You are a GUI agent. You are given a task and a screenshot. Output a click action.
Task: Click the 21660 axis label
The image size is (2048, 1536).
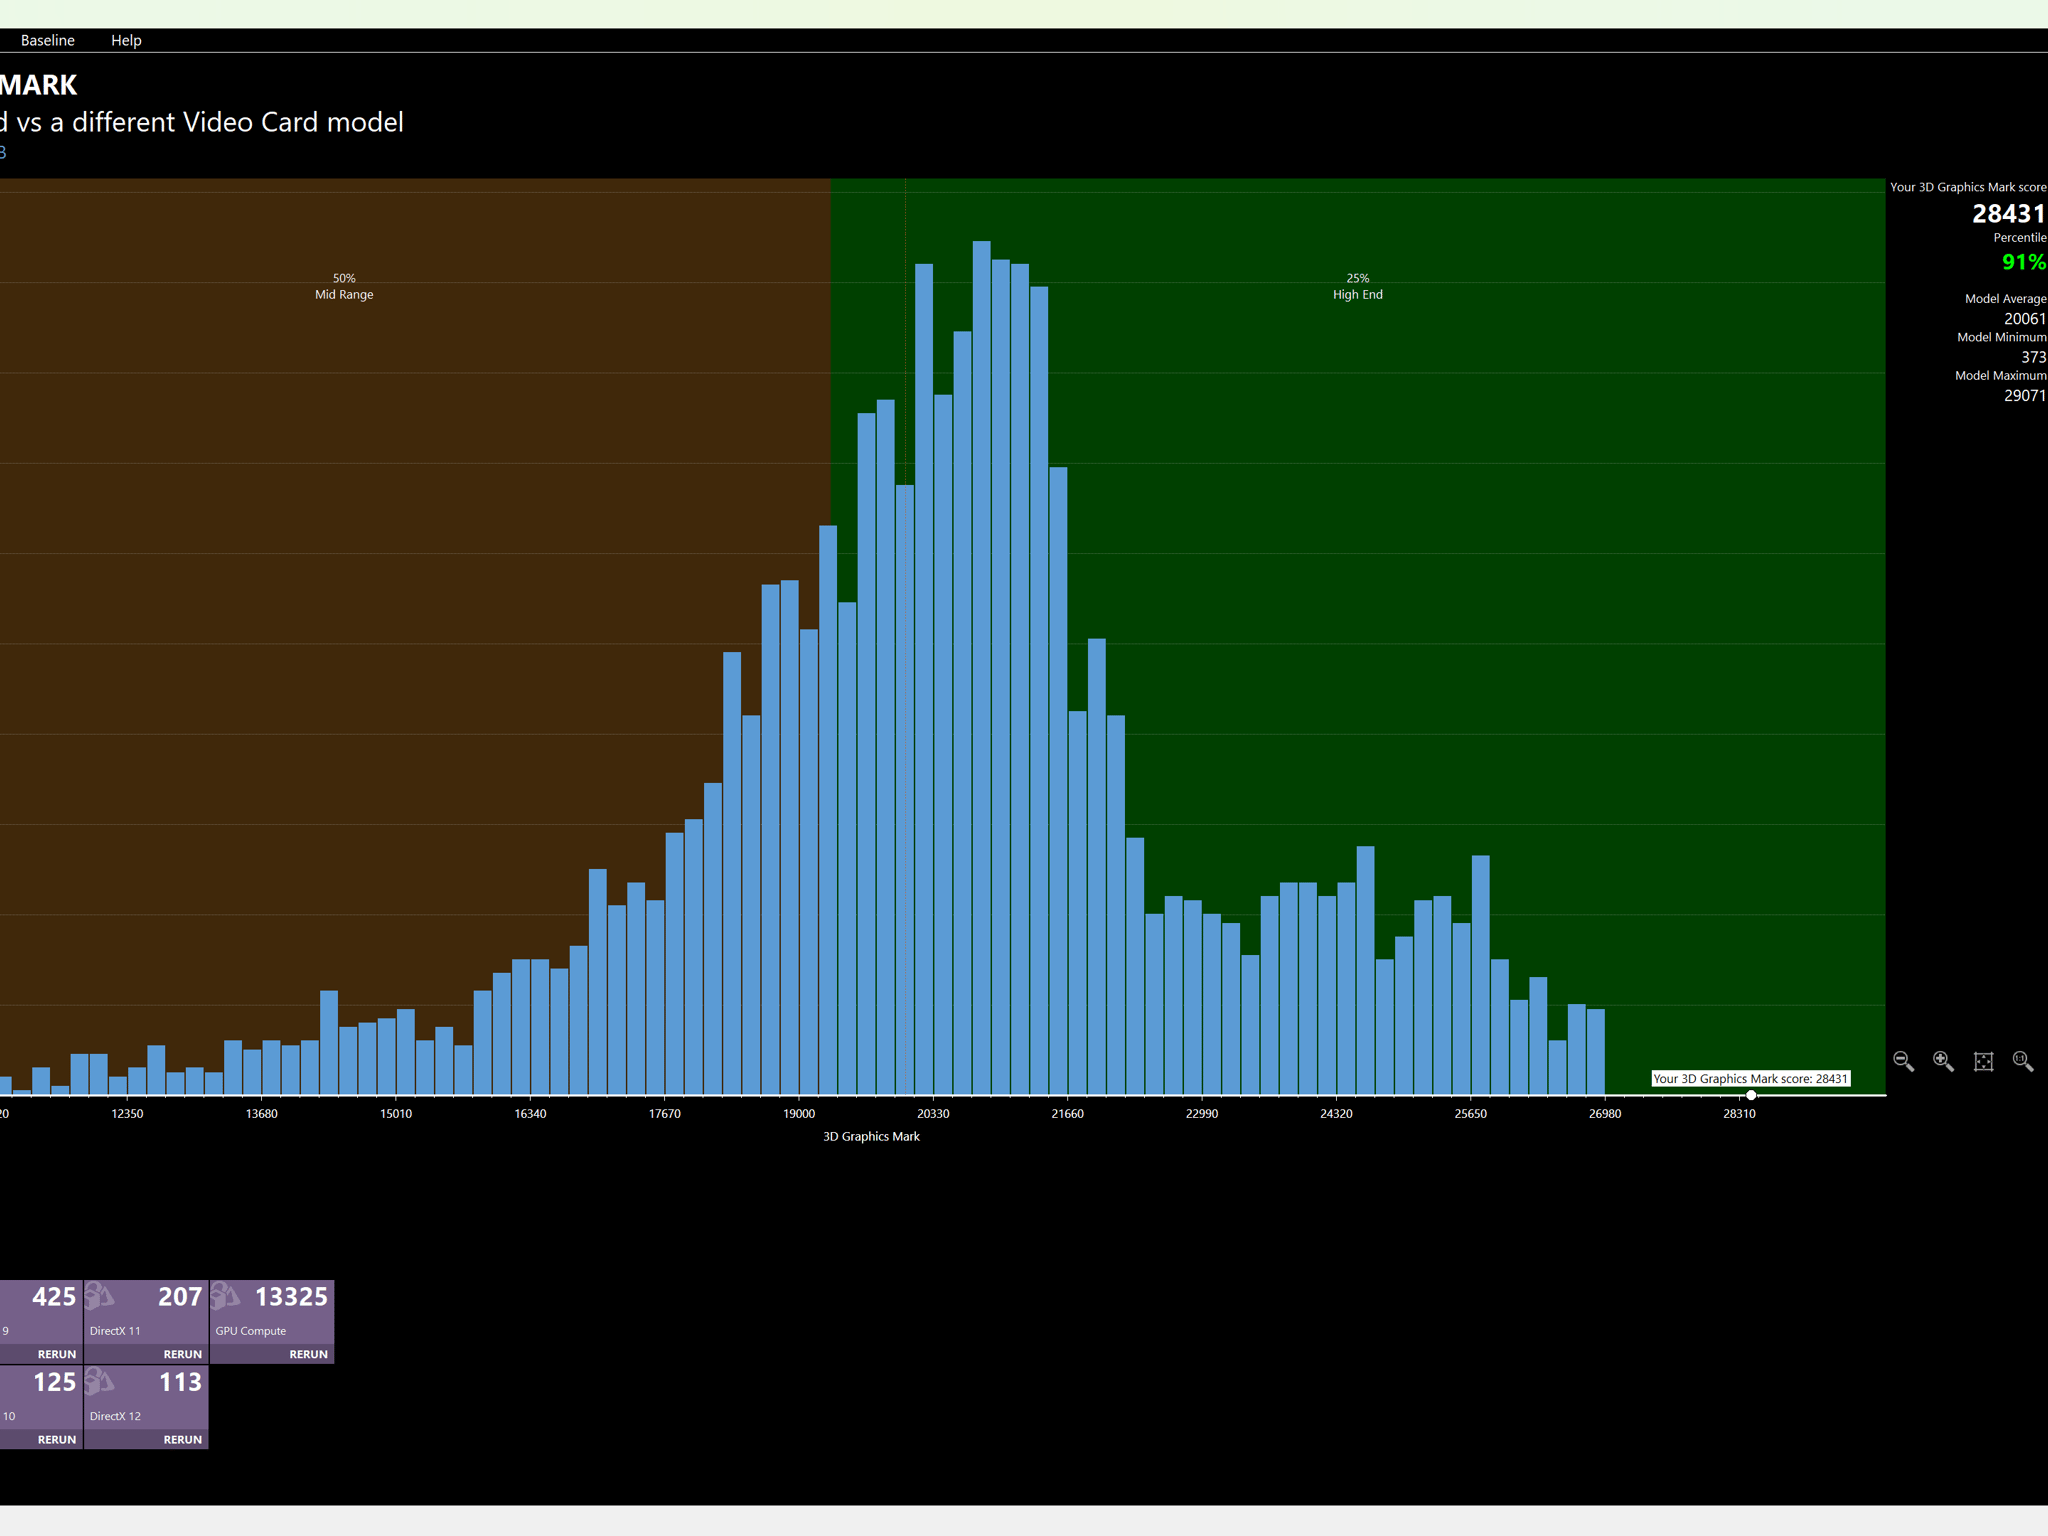coord(1067,1113)
